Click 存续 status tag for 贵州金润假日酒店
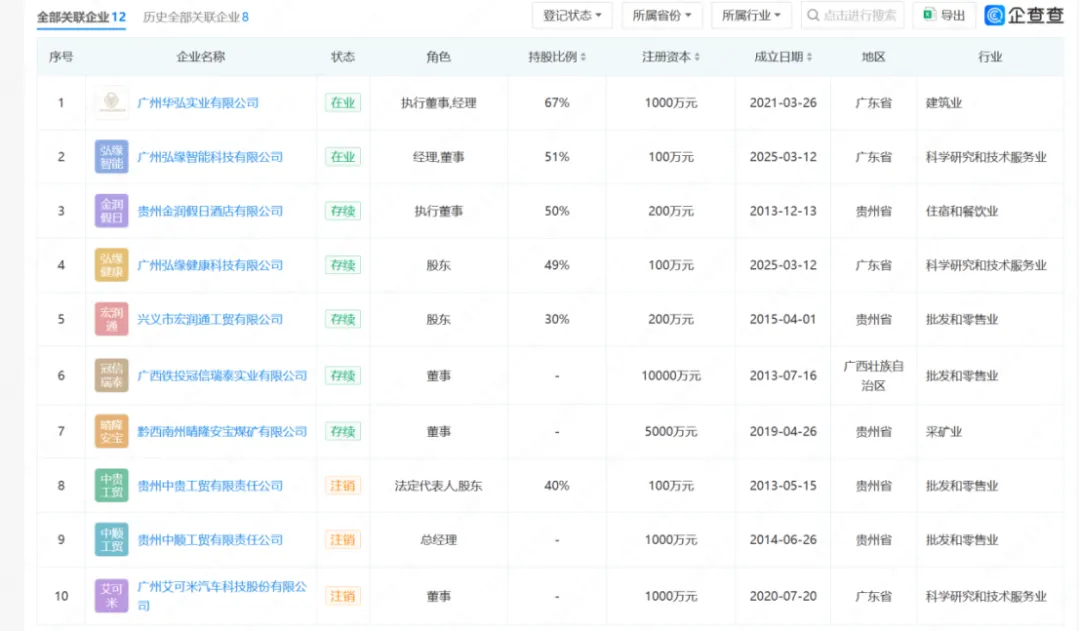The height and width of the screenshot is (631, 1080). click(343, 211)
